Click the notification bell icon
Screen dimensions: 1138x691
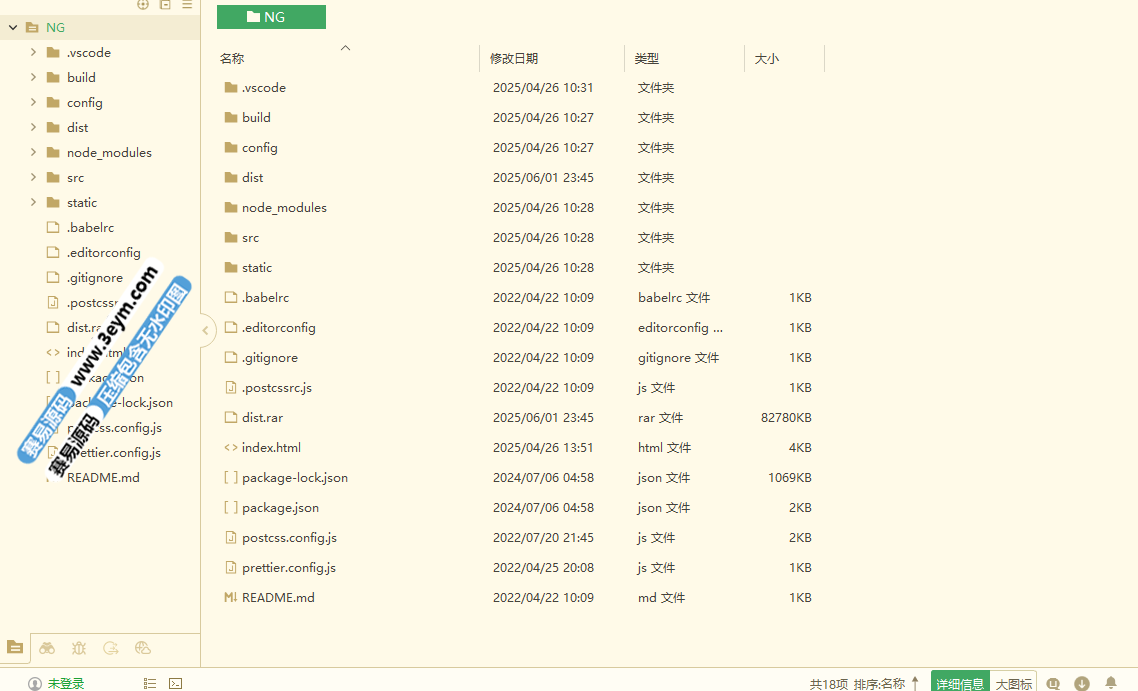coord(1110,684)
